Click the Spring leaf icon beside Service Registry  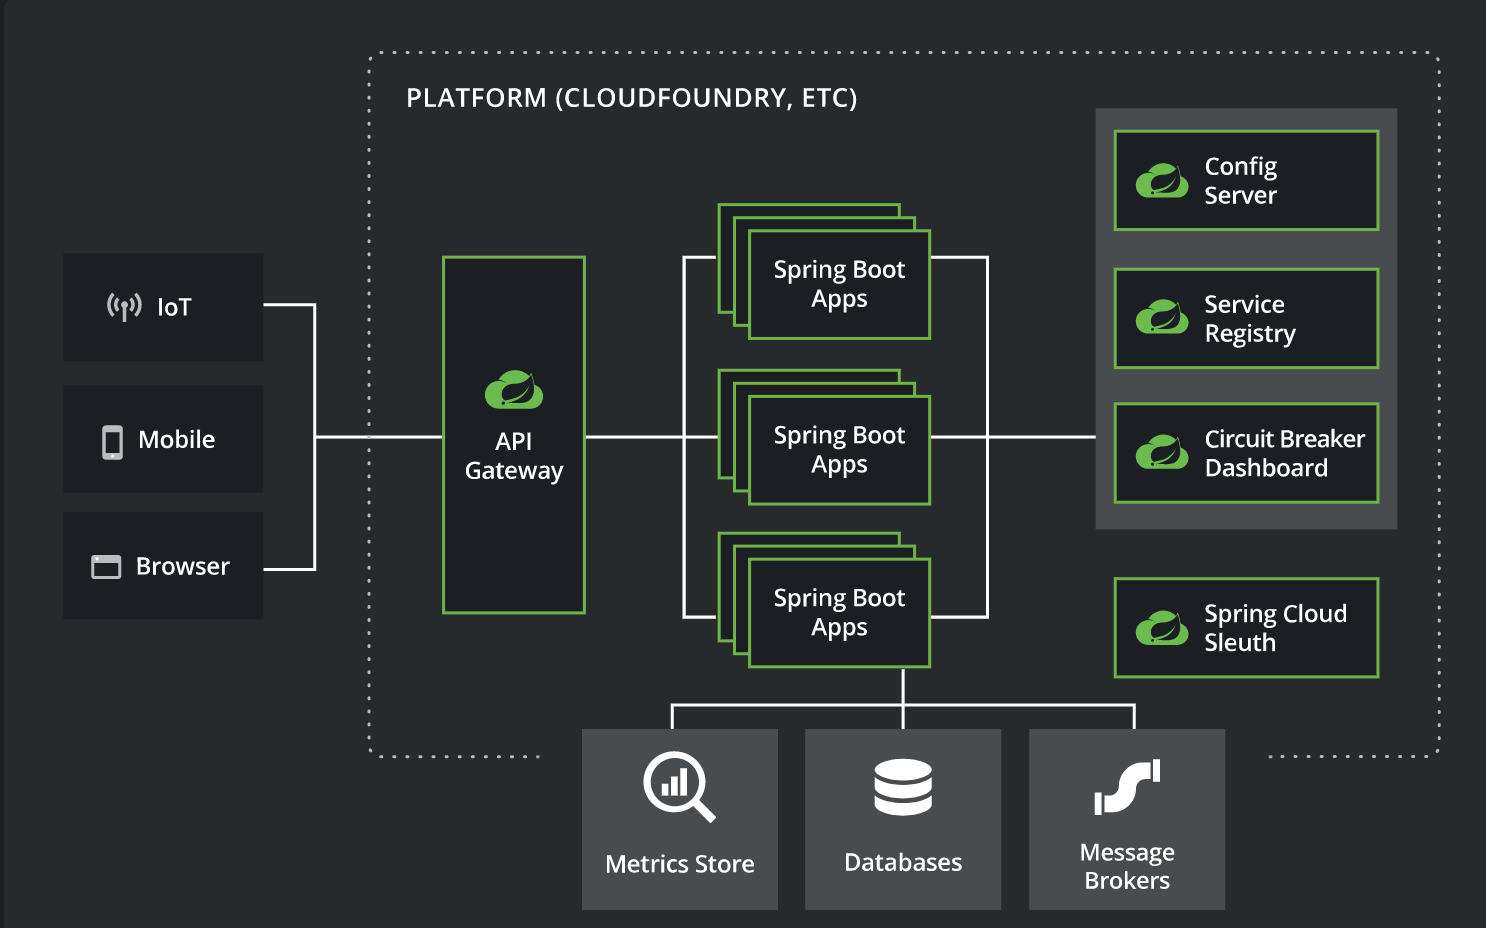click(x=1162, y=317)
